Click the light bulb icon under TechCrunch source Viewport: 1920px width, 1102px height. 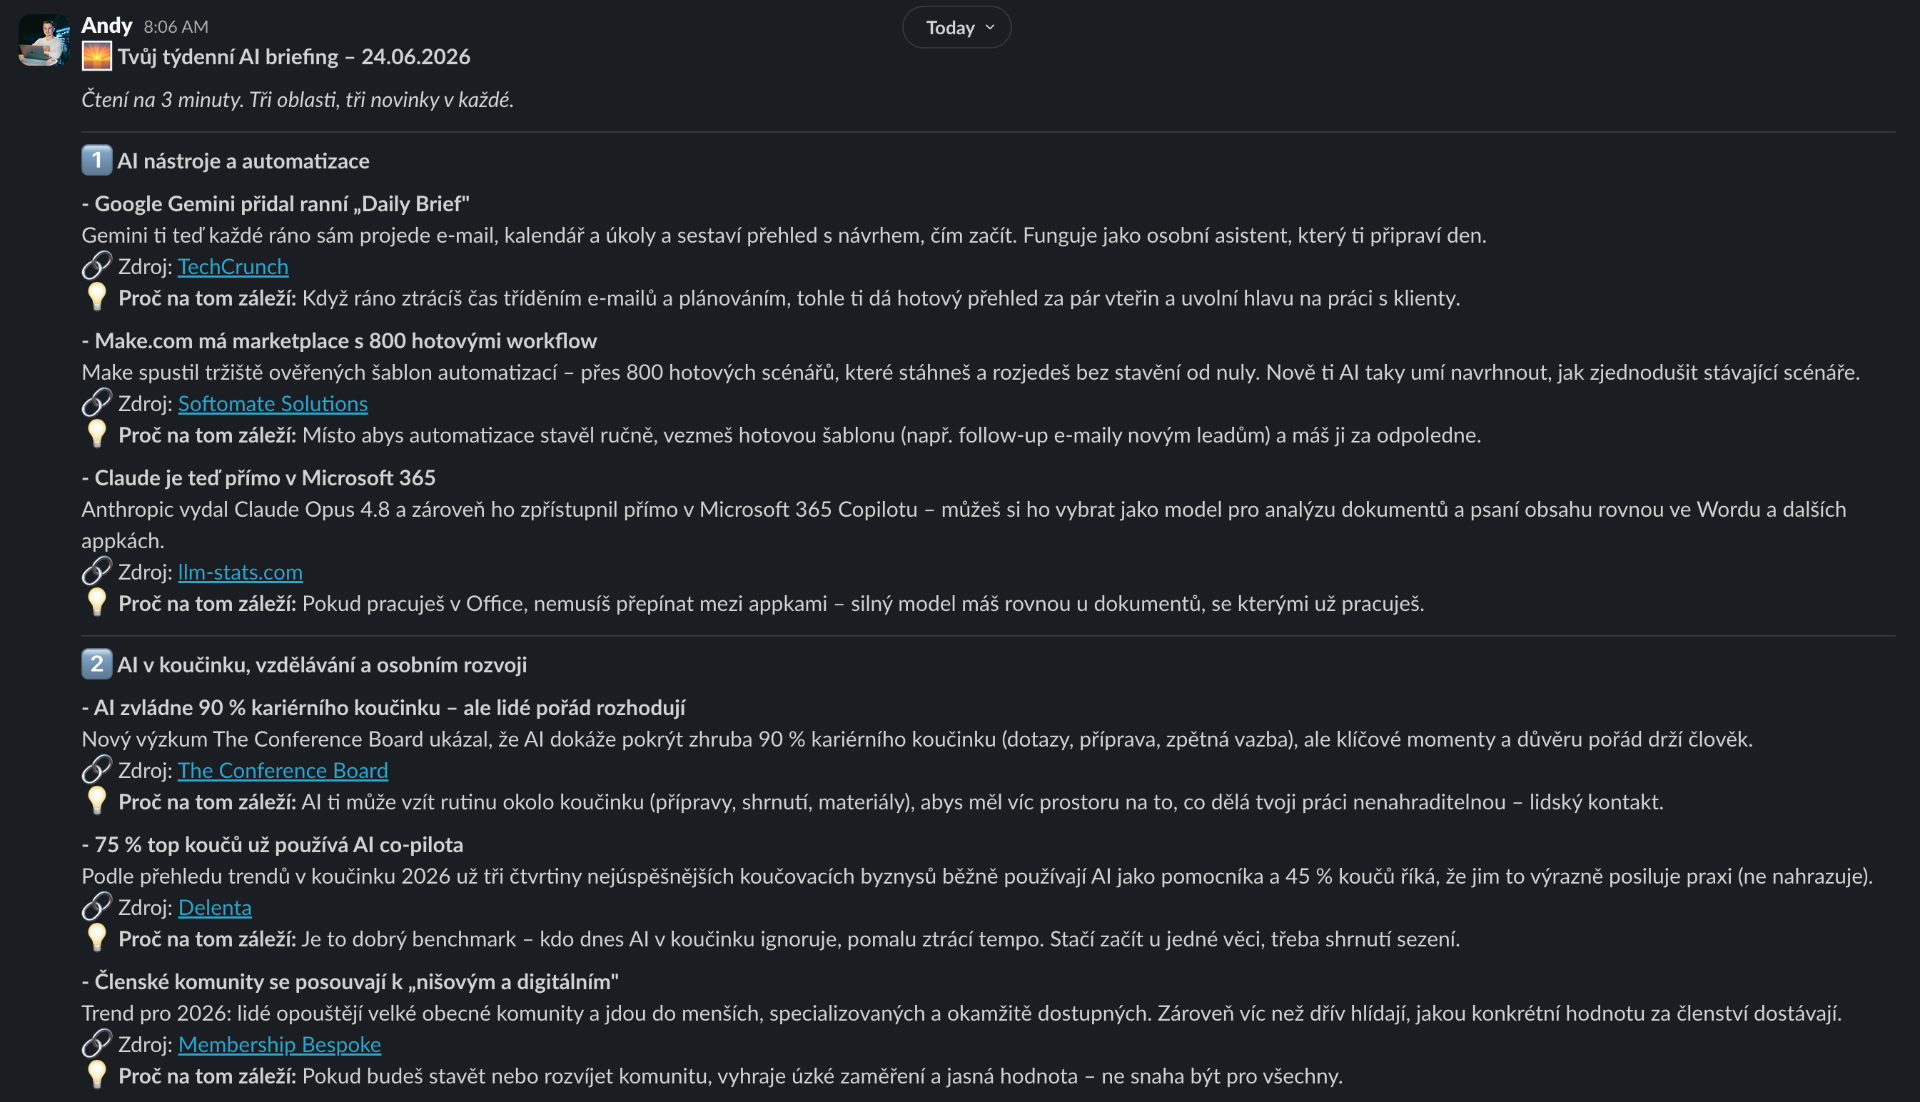97,297
